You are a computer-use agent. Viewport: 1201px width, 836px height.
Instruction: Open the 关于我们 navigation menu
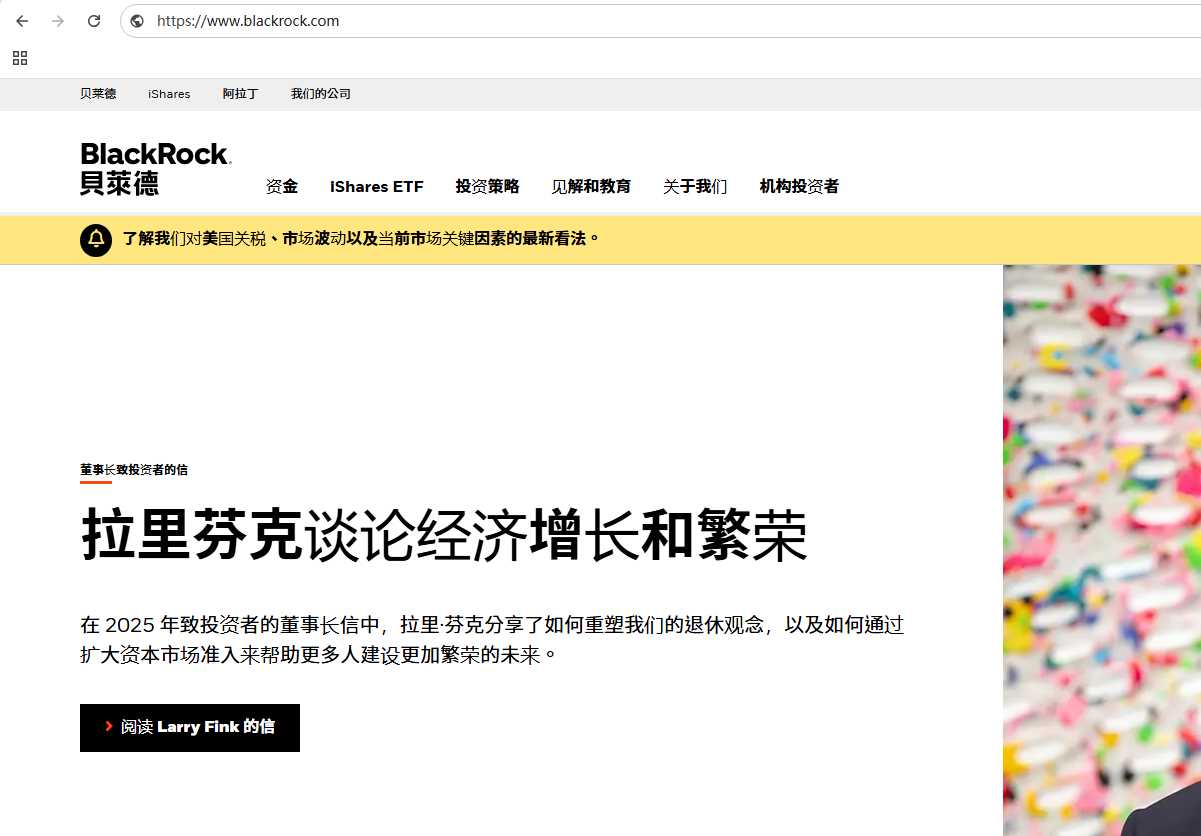click(x=695, y=186)
